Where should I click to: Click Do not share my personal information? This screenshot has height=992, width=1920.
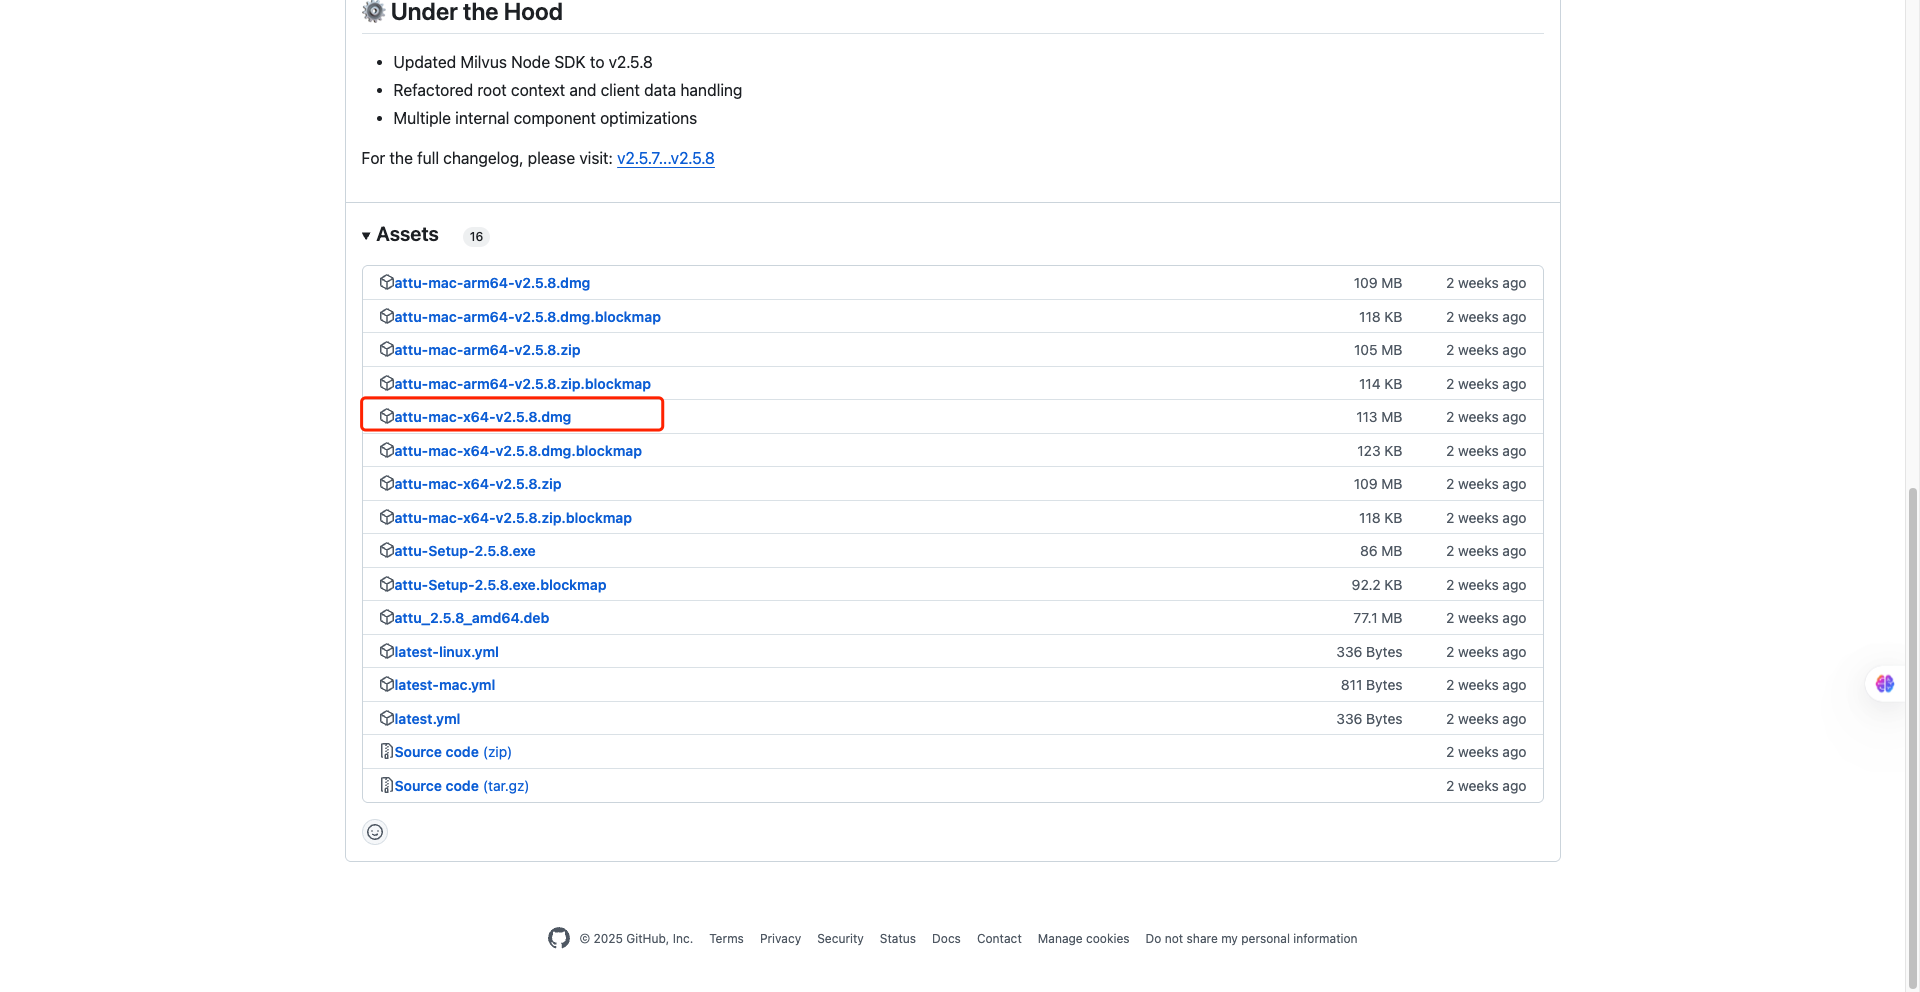coord(1251,939)
